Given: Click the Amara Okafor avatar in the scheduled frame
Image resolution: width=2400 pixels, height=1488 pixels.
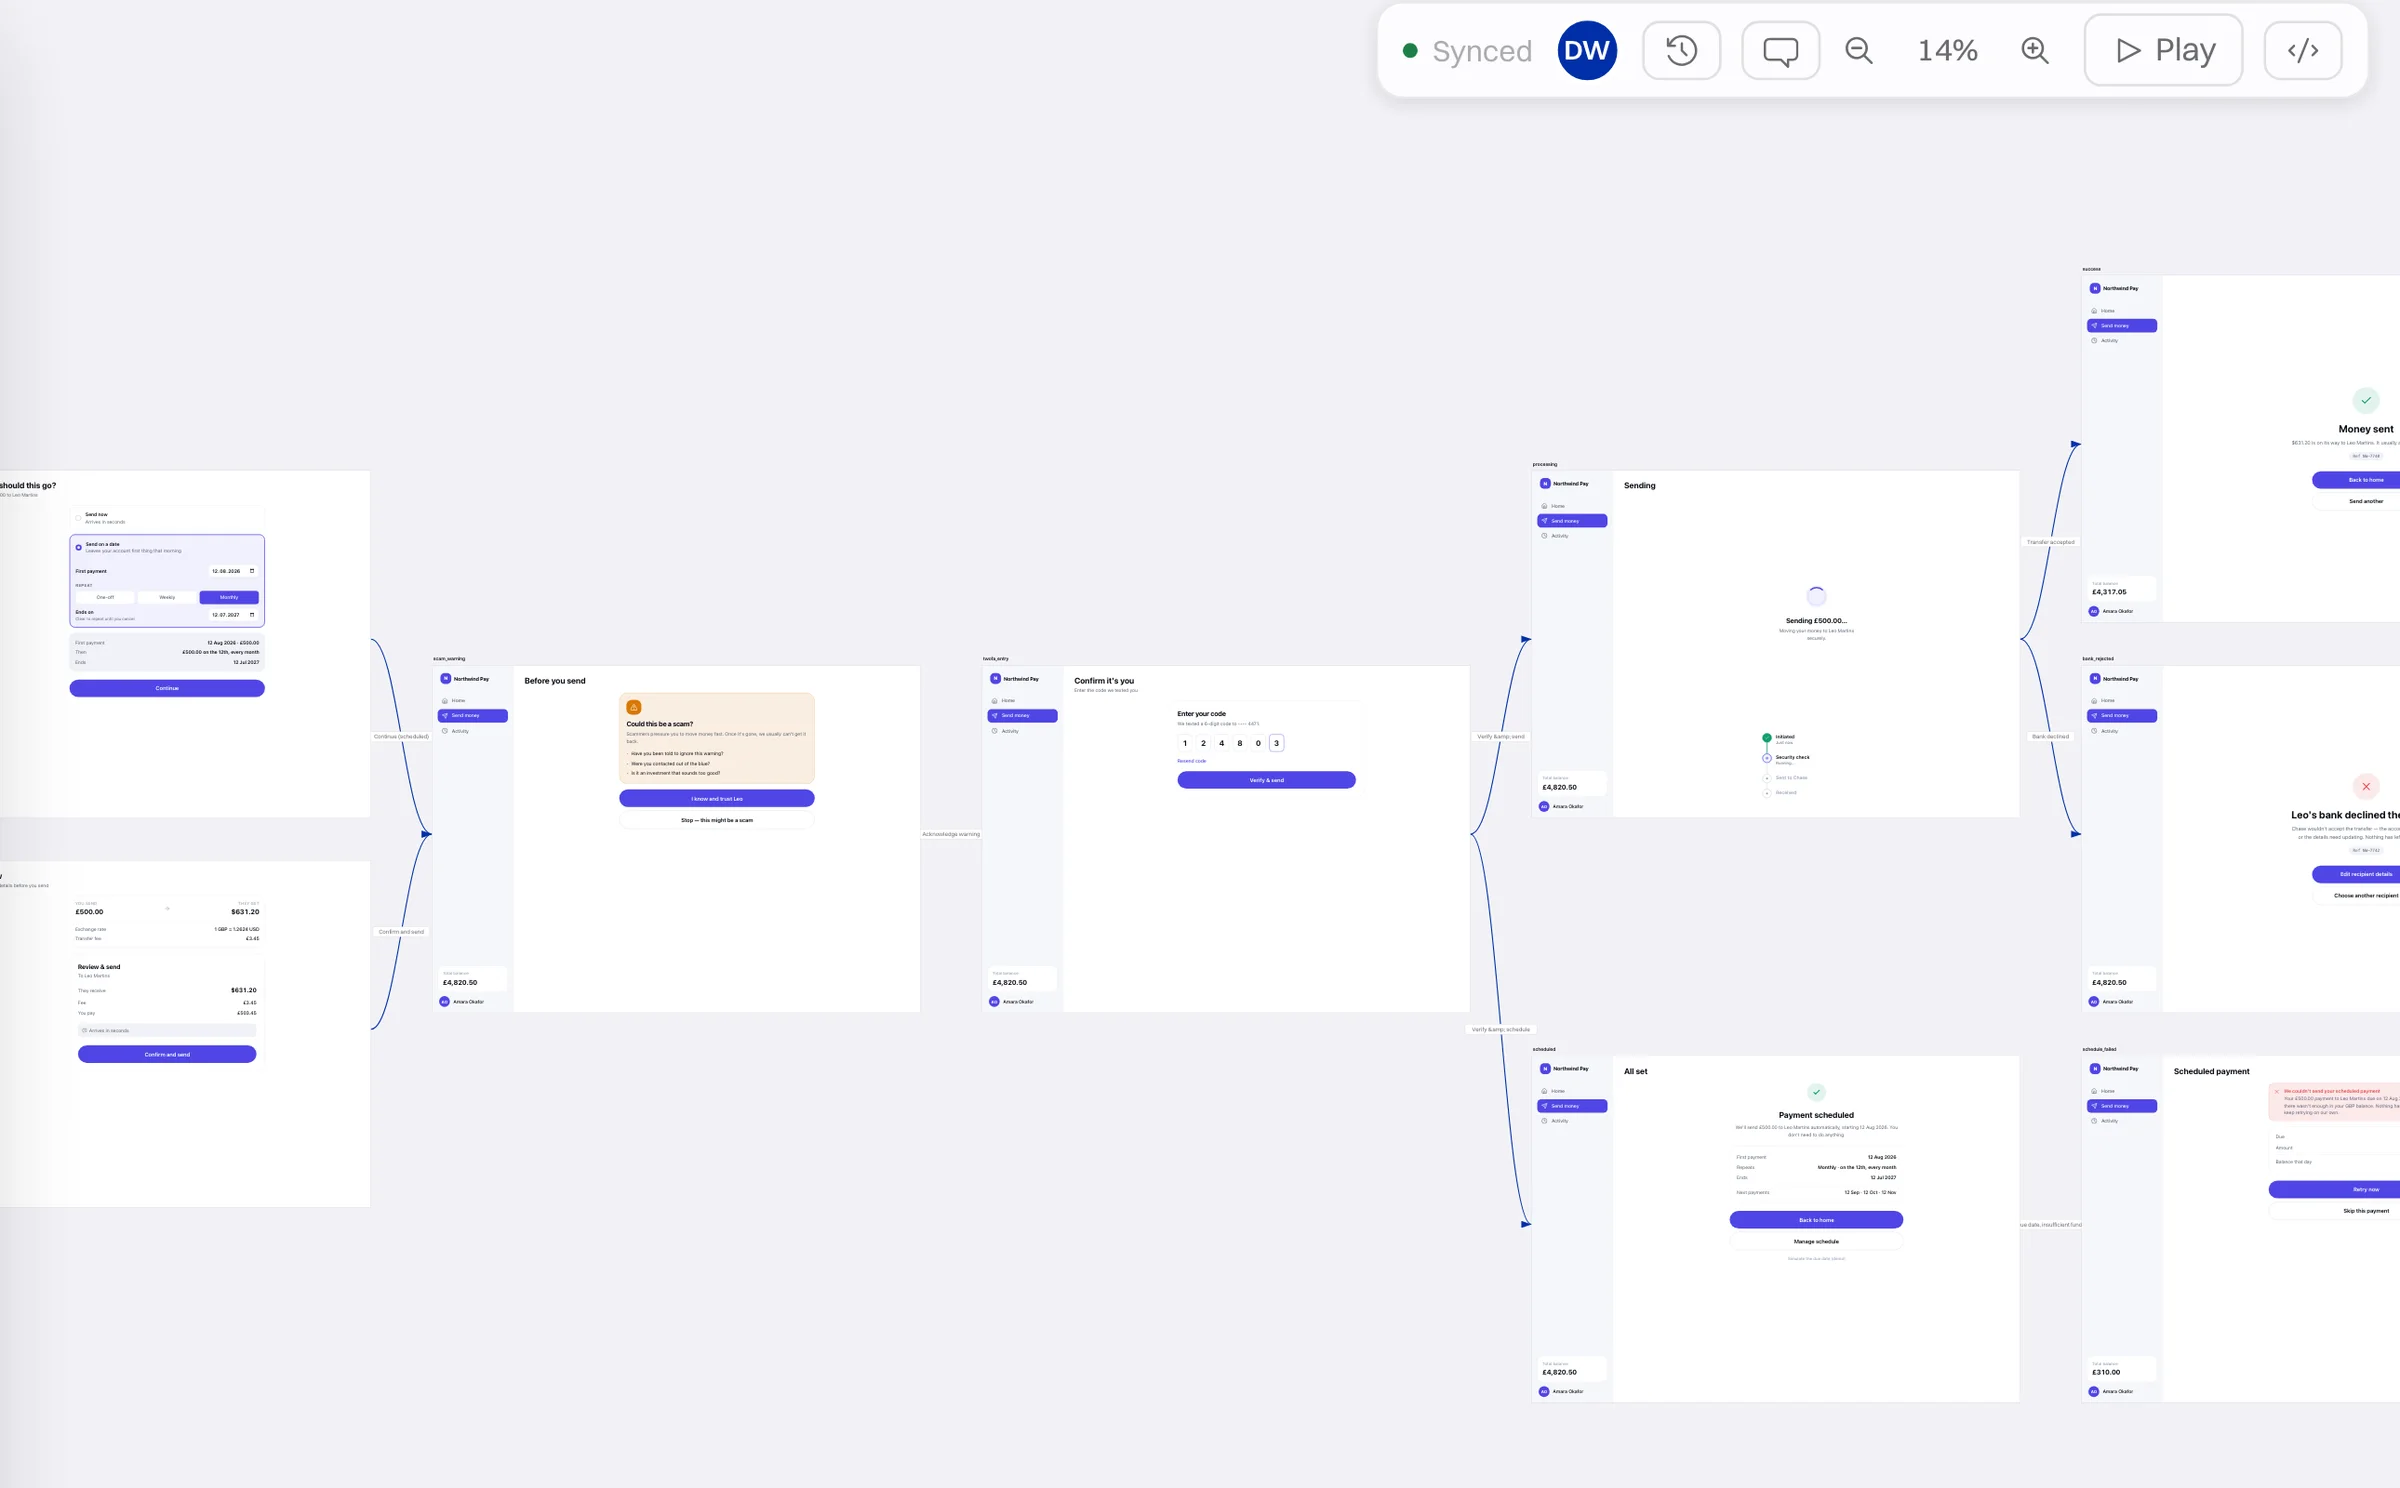Looking at the screenshot, I should 1544,1392.
